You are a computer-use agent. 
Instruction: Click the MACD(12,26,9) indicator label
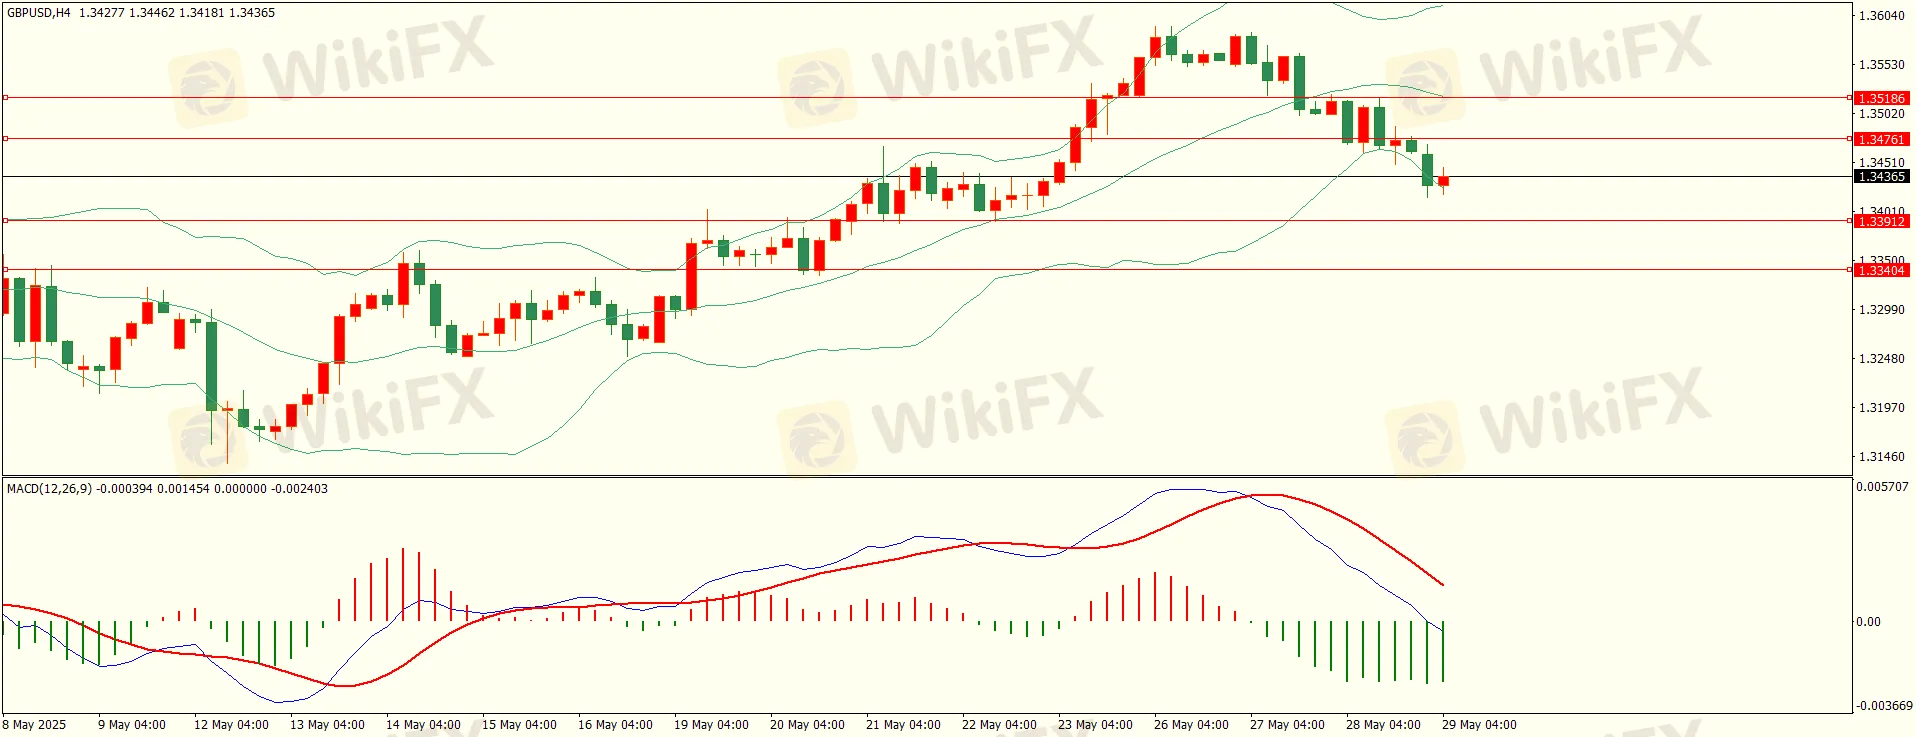pyautogui.click(x=49, y=489)
